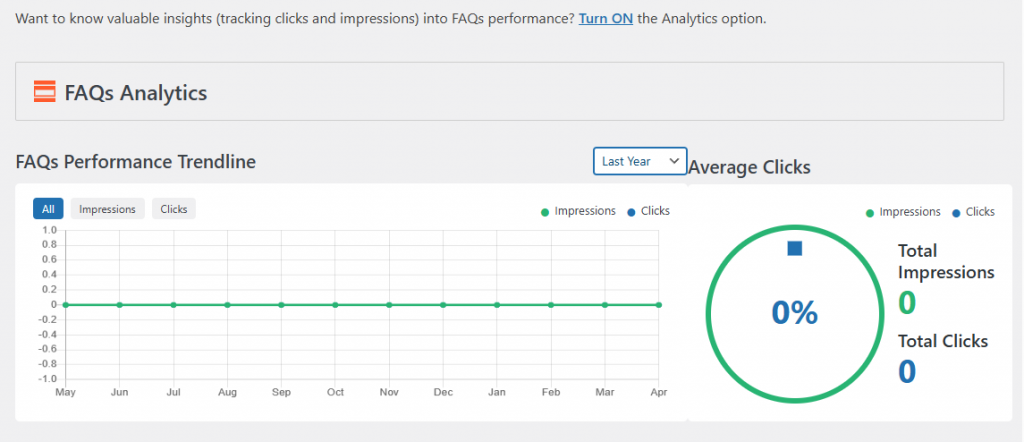1024x442 pixels.
Task: Select the All filter tab
Action: click(x=48, y=209)
